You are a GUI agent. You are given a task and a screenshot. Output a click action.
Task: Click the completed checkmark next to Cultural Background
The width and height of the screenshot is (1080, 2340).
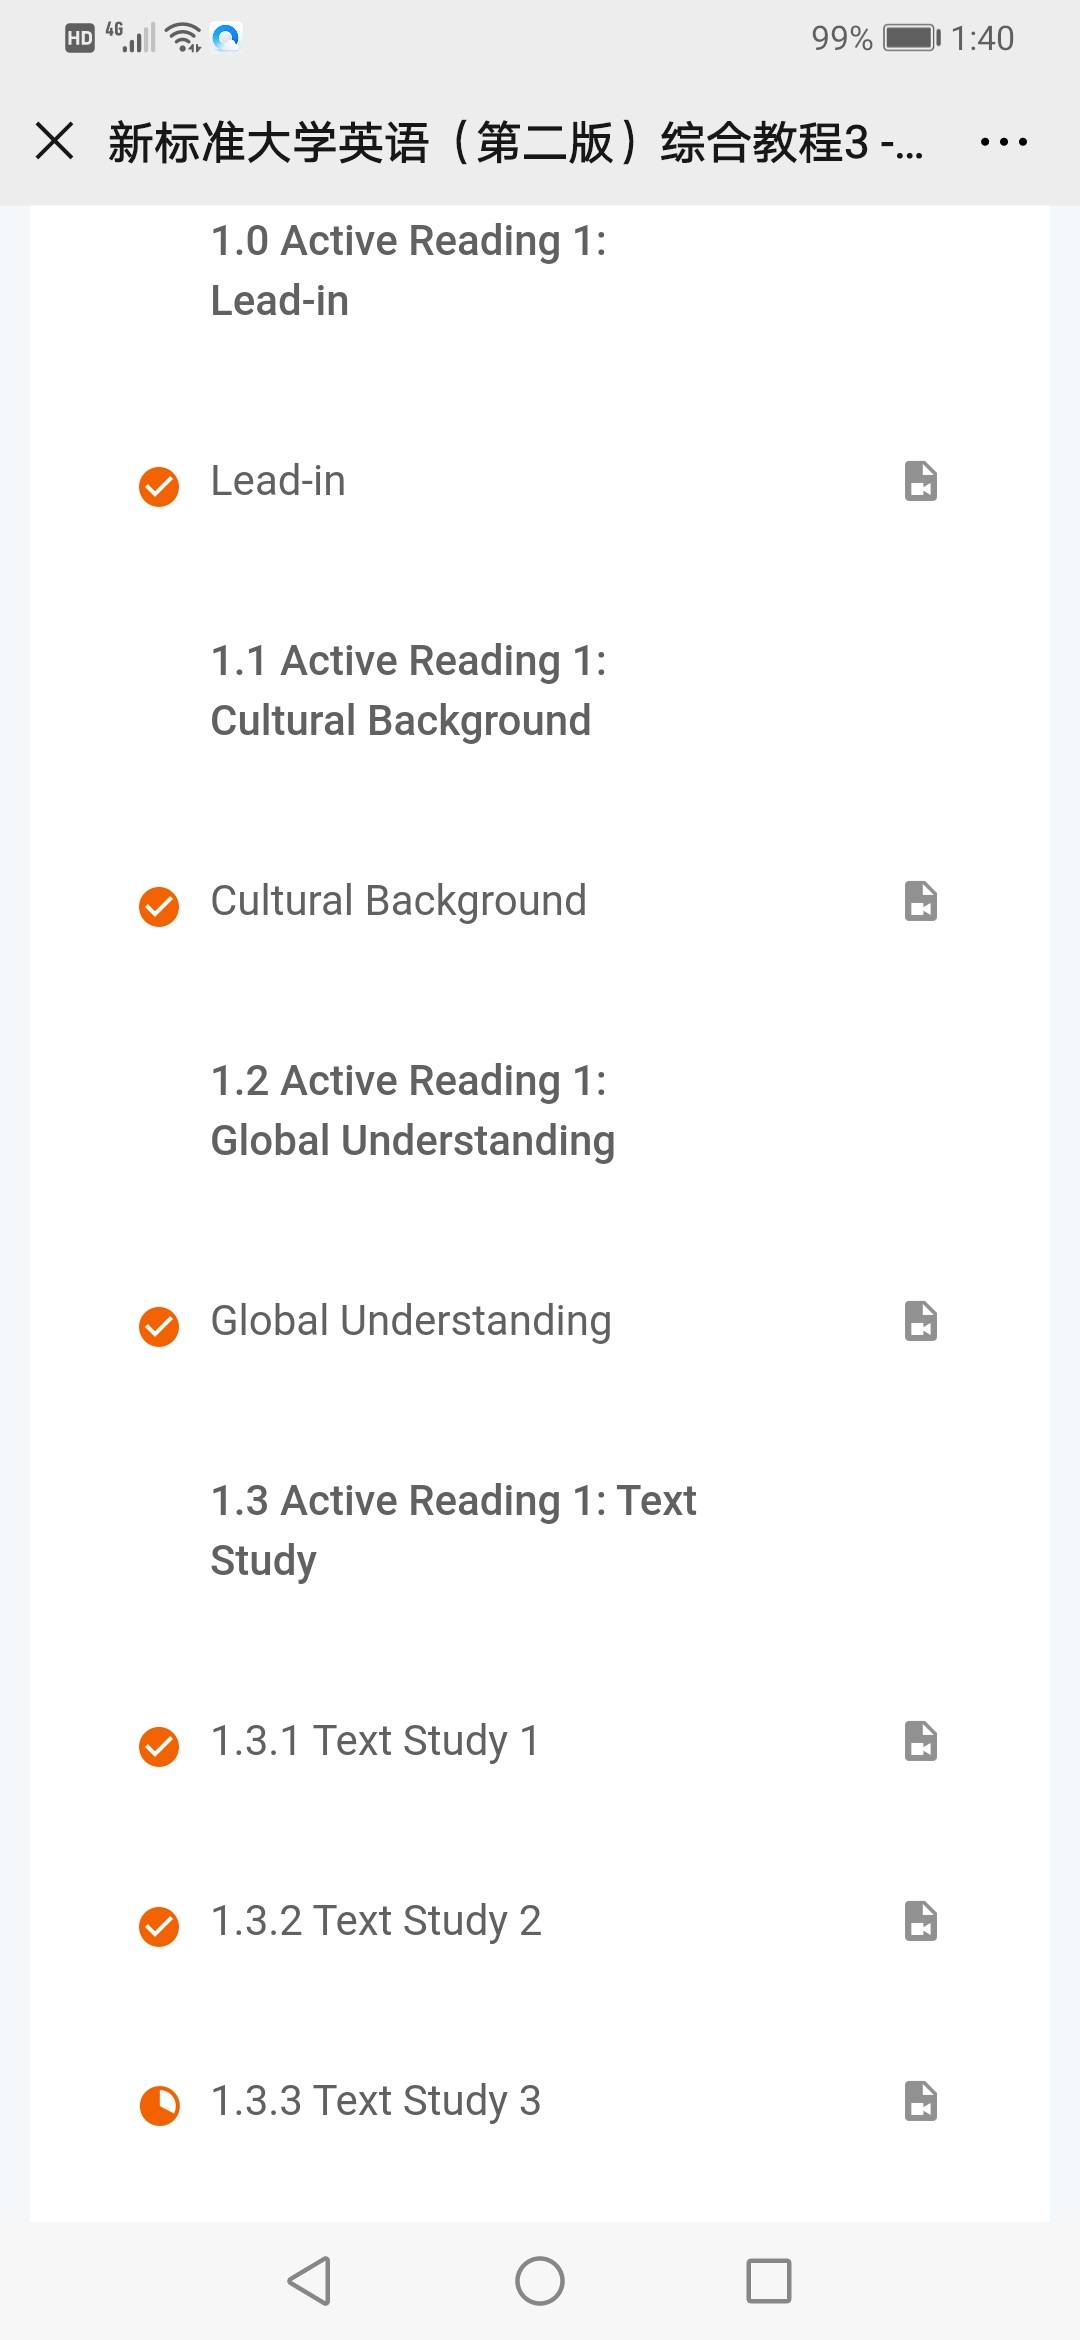point(159,907)
